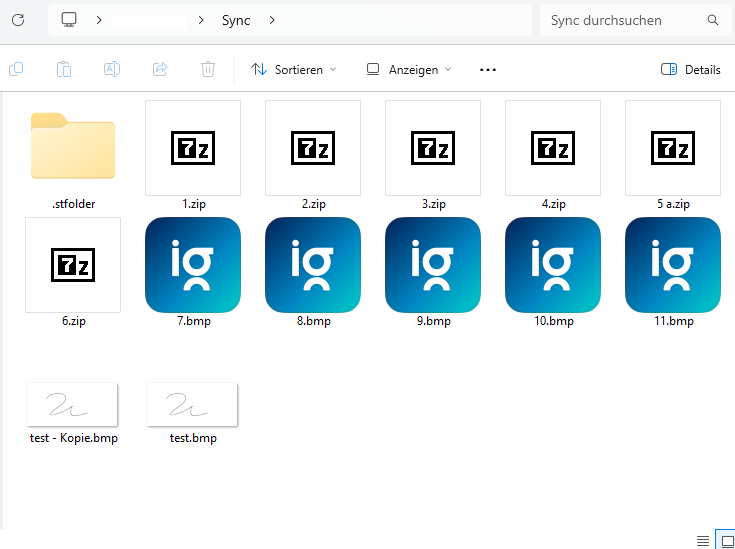Select the 1.zip archive icon
The width and height of the screenshot is (735, 549).
pyautogui.click(x=193, y=148)
